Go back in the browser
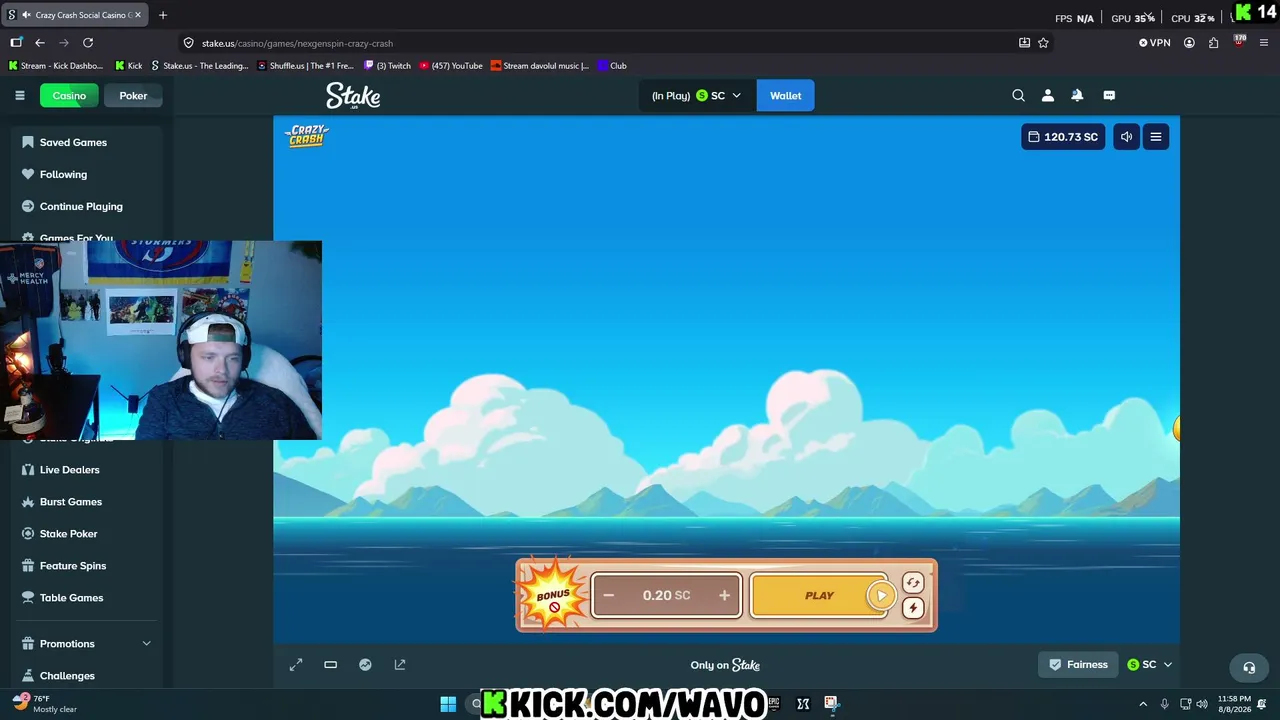The image size is (1280, 720). [40, 43]
